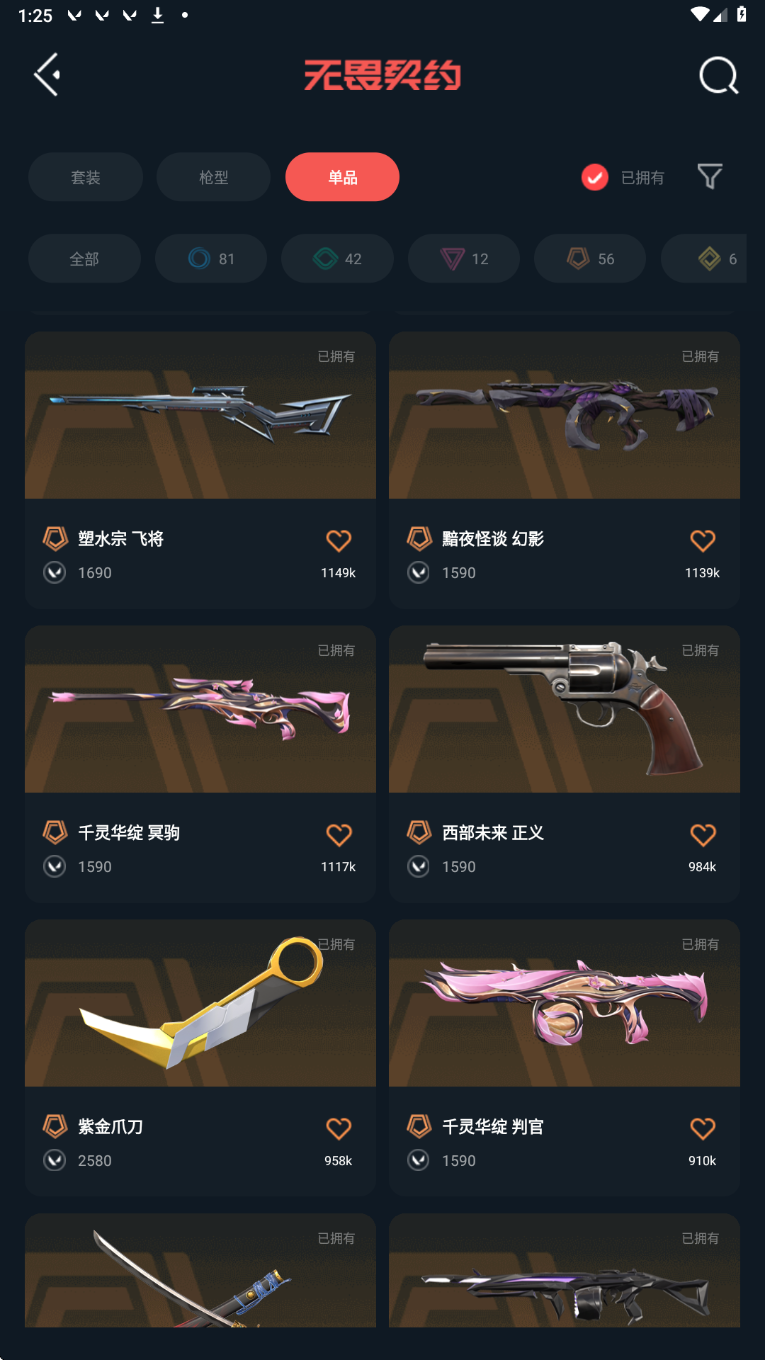The width and height of the screenshot is (765, 1360).
Task: Favorite the 千灵华绽 判官 heart icon
Action: (703, 1129)
